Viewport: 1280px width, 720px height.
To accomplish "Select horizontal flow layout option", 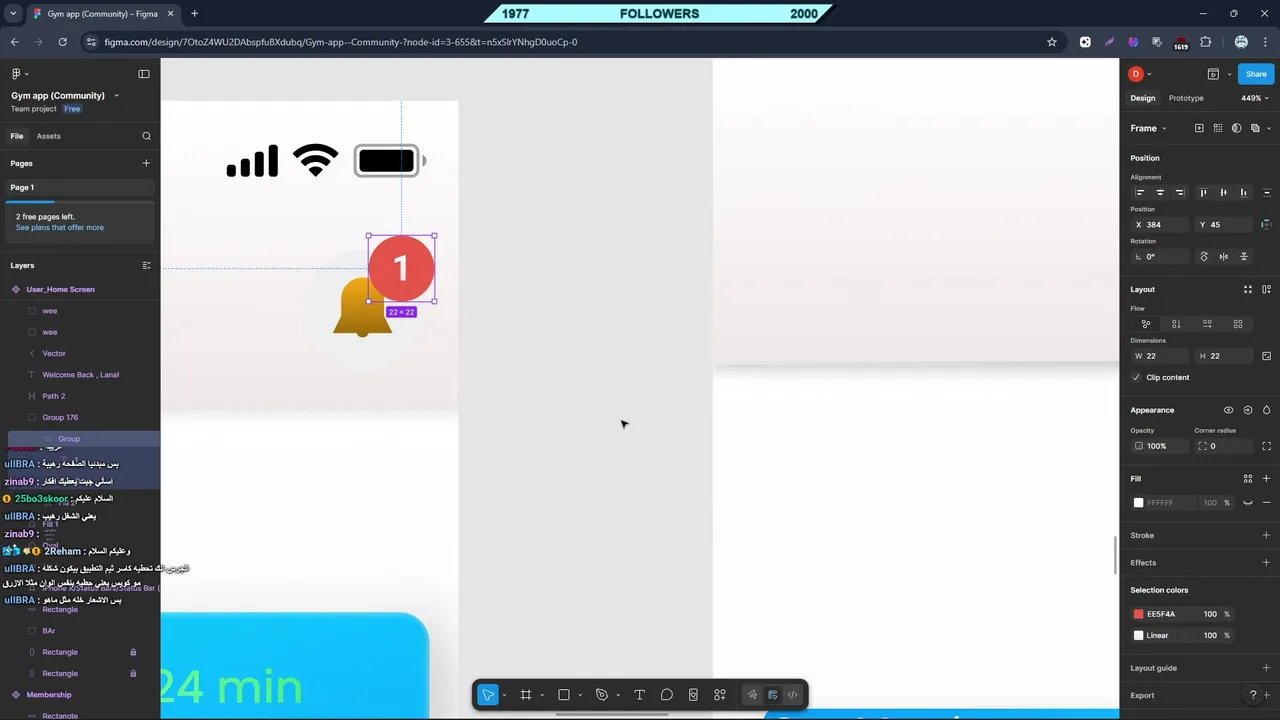I will point(1207,324).
